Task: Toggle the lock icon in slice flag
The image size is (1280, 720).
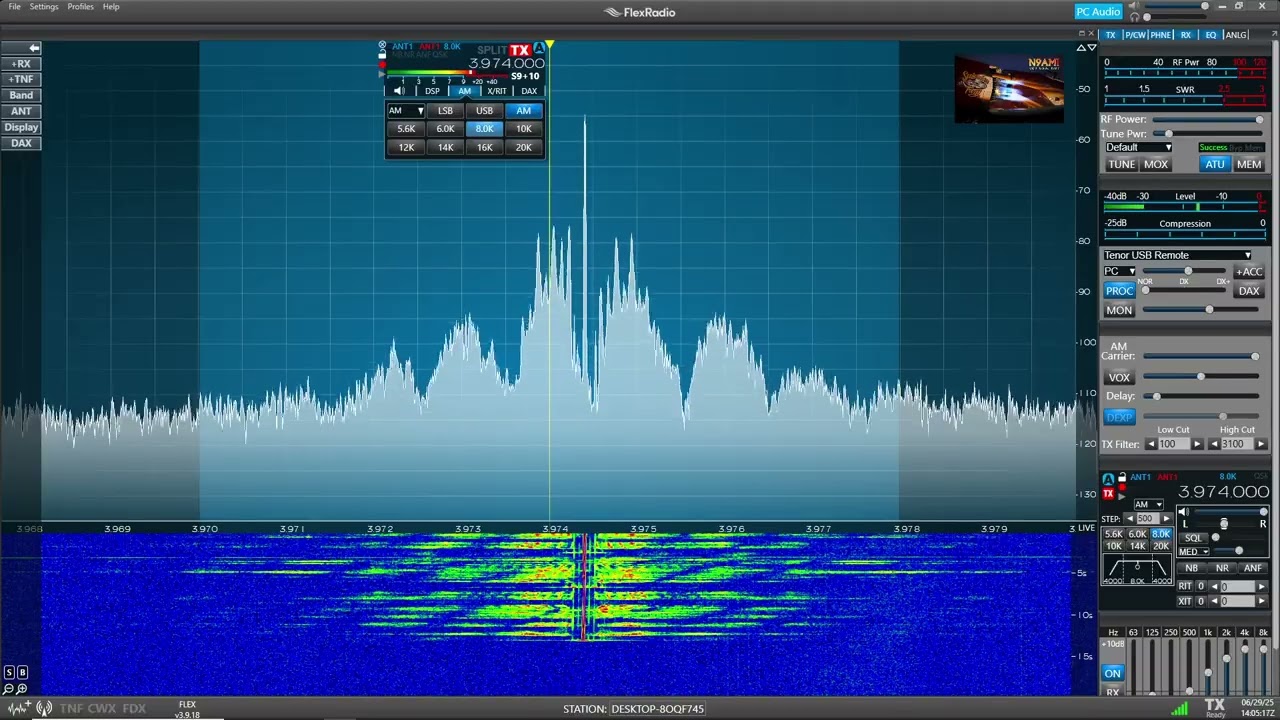Action: click(x=382, y=55)
